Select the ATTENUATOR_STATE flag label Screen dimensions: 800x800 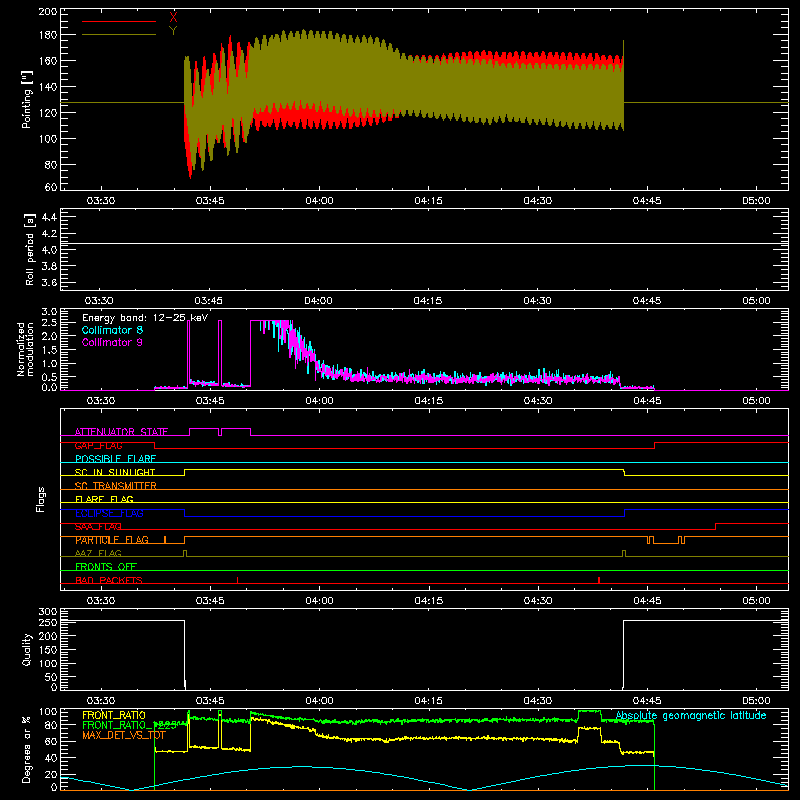(x=121, y=432)
